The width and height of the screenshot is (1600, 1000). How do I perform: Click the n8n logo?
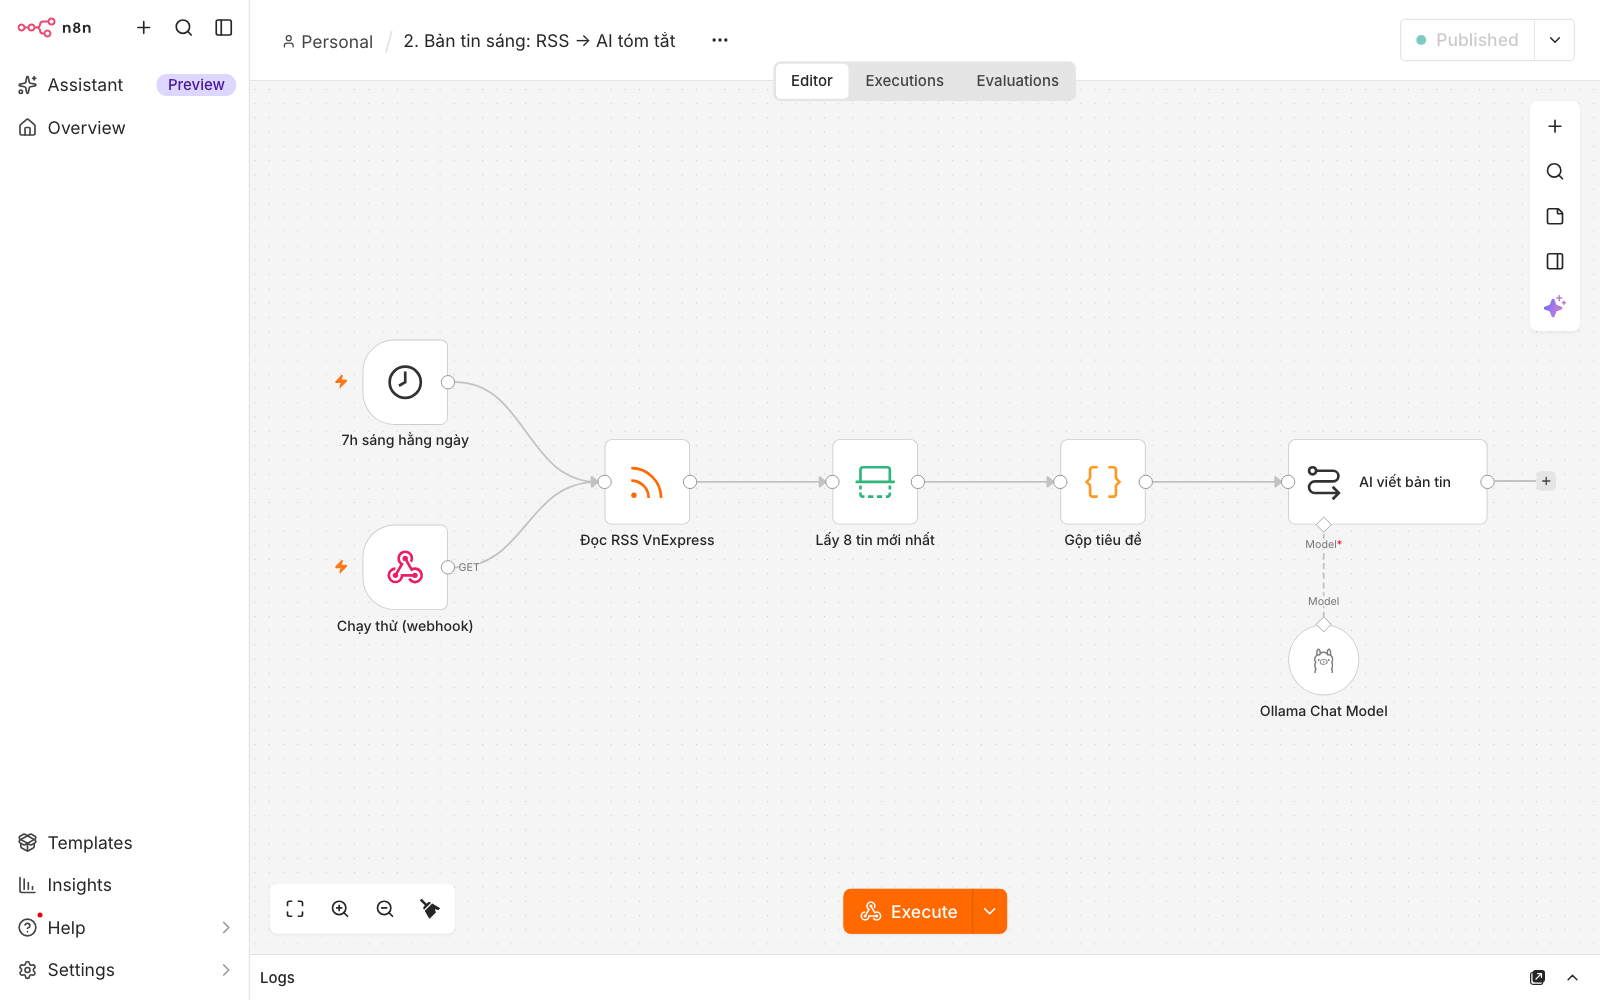[54, 28]
